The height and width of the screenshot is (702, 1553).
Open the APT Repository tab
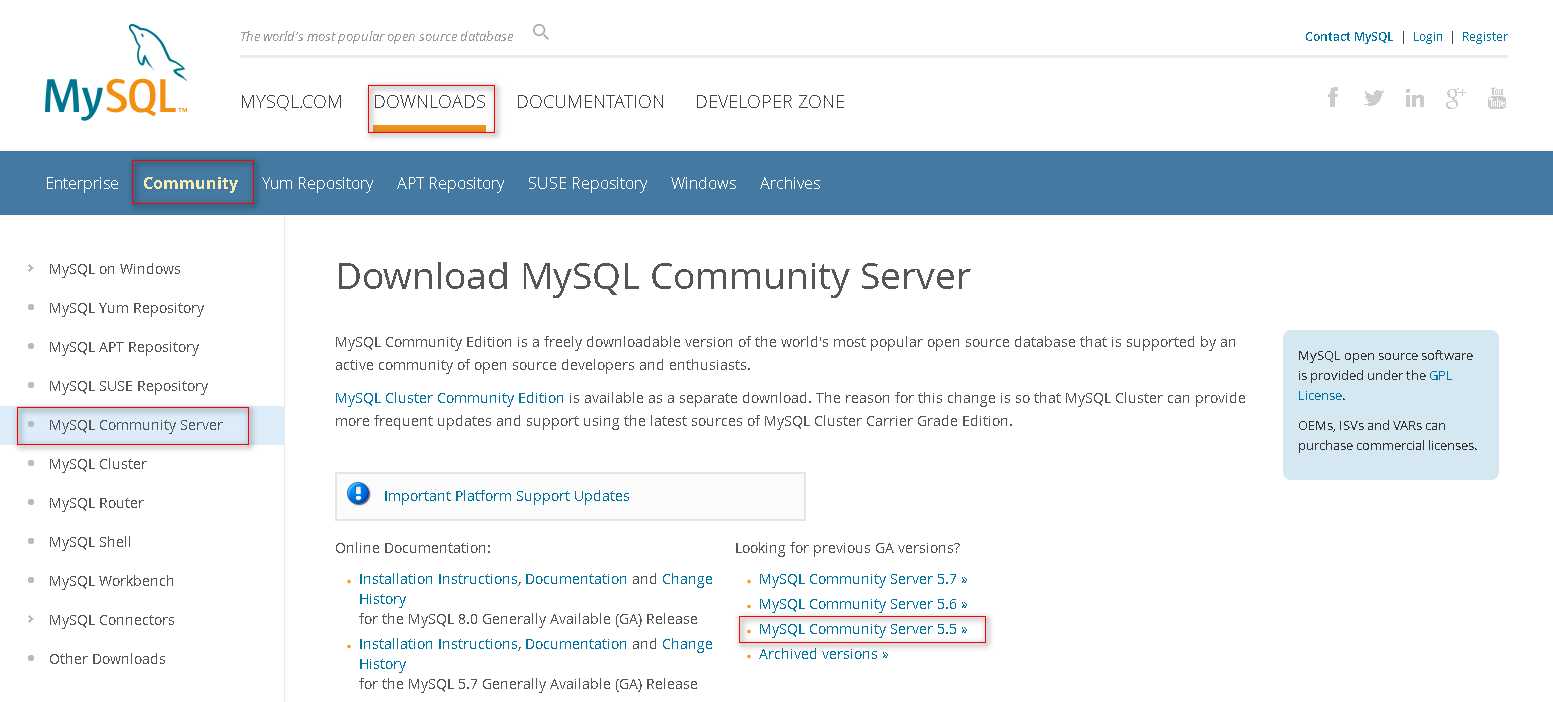[x=450, y=183]
